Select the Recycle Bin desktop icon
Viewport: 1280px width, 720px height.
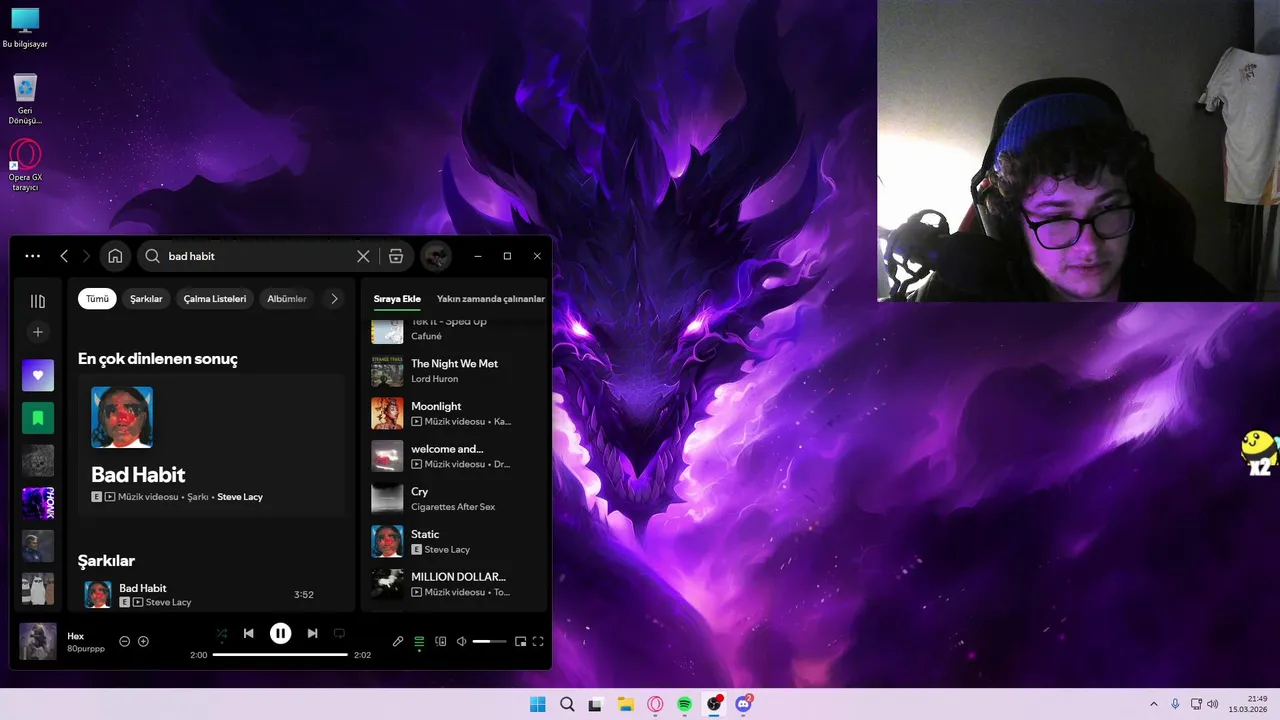[25, 99]
